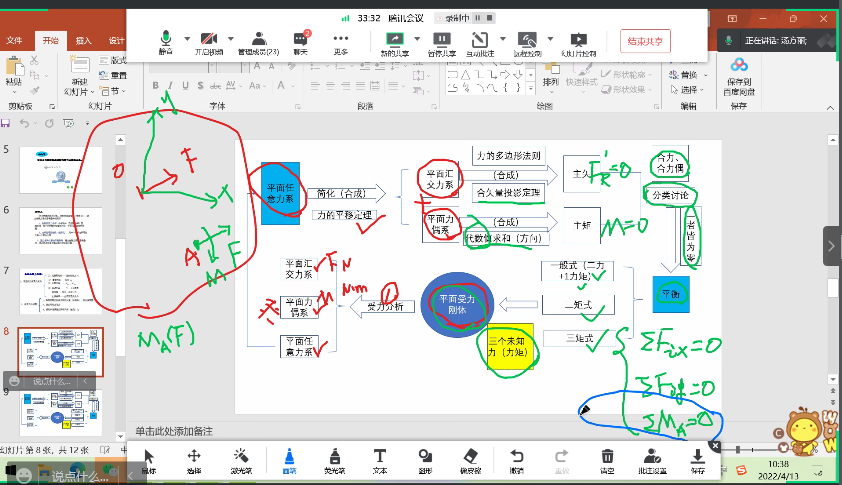The height and width of the screenshot is (485, 842).
Task: Expand the video options arrow beside 开启视频
Action: point(232,38)
